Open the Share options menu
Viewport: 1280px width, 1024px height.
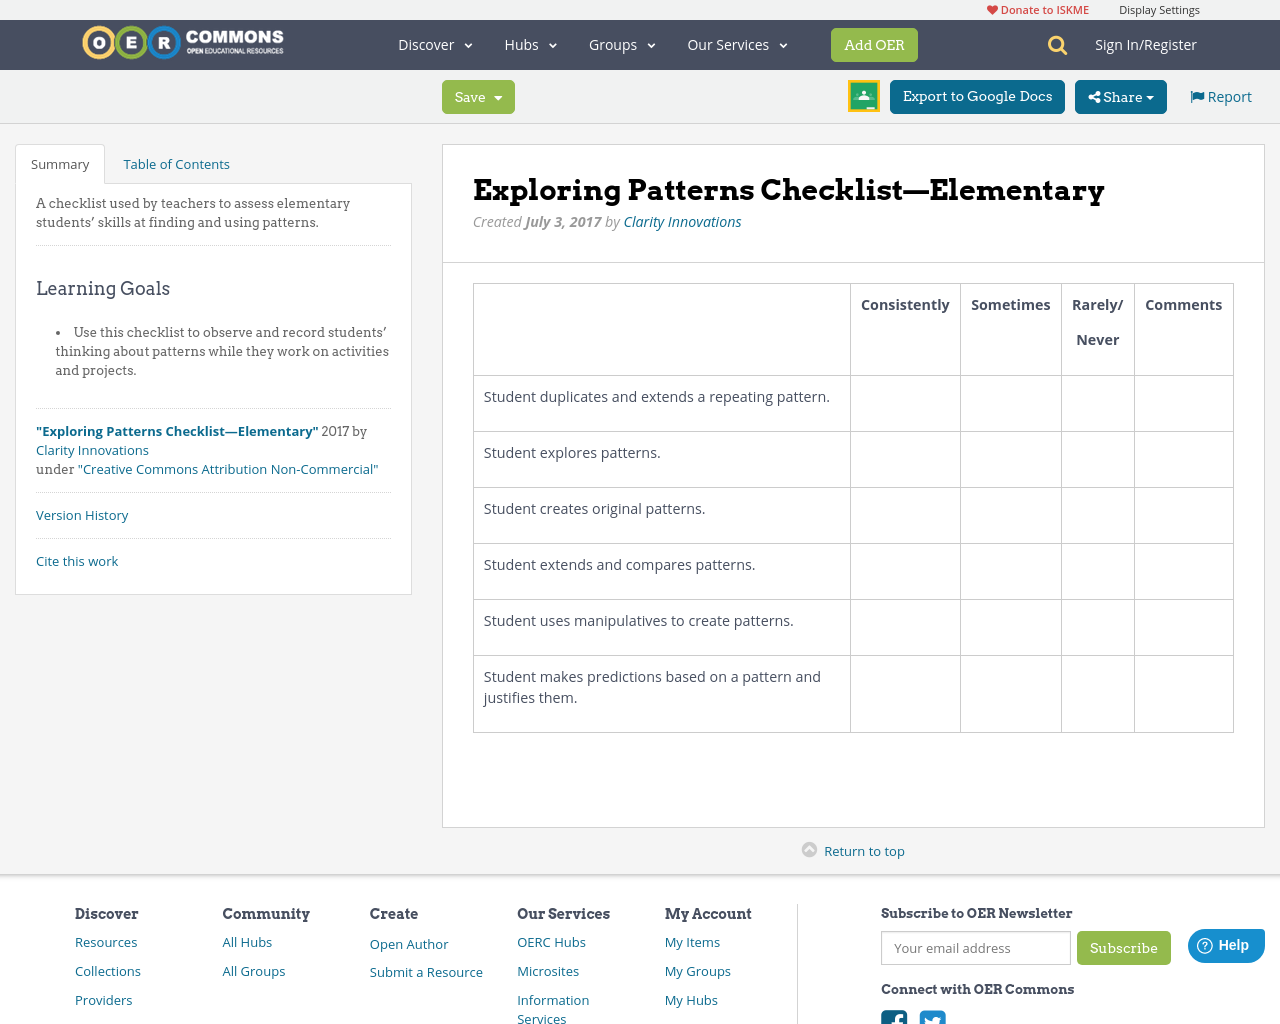(x=1119, y=96)
